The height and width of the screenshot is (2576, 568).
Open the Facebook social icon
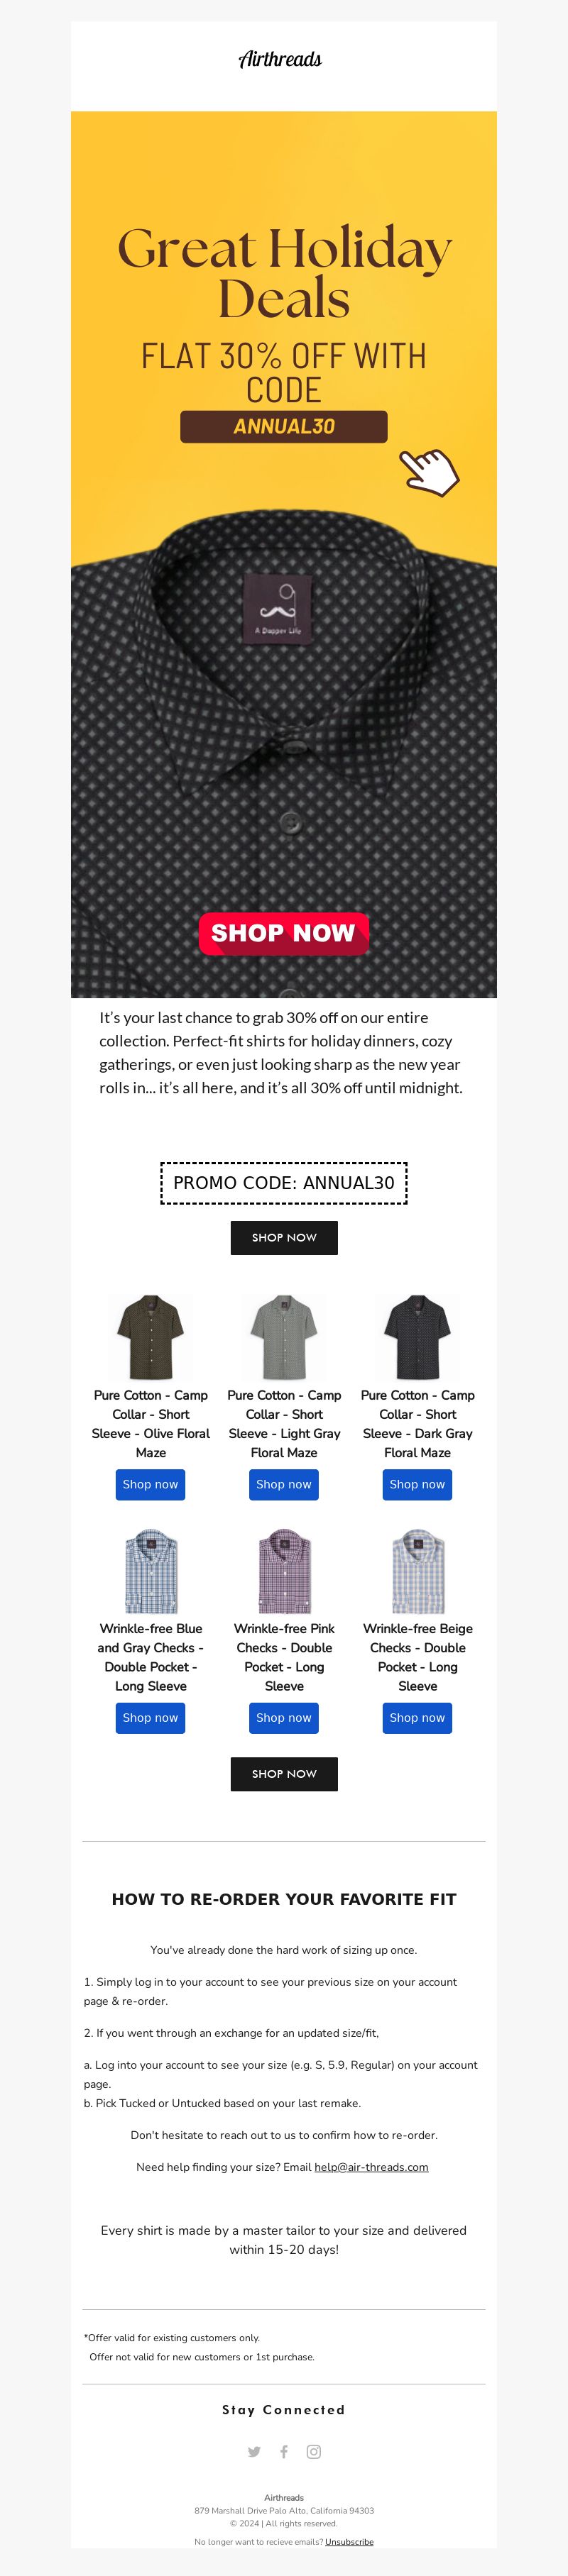(284, 2451)
